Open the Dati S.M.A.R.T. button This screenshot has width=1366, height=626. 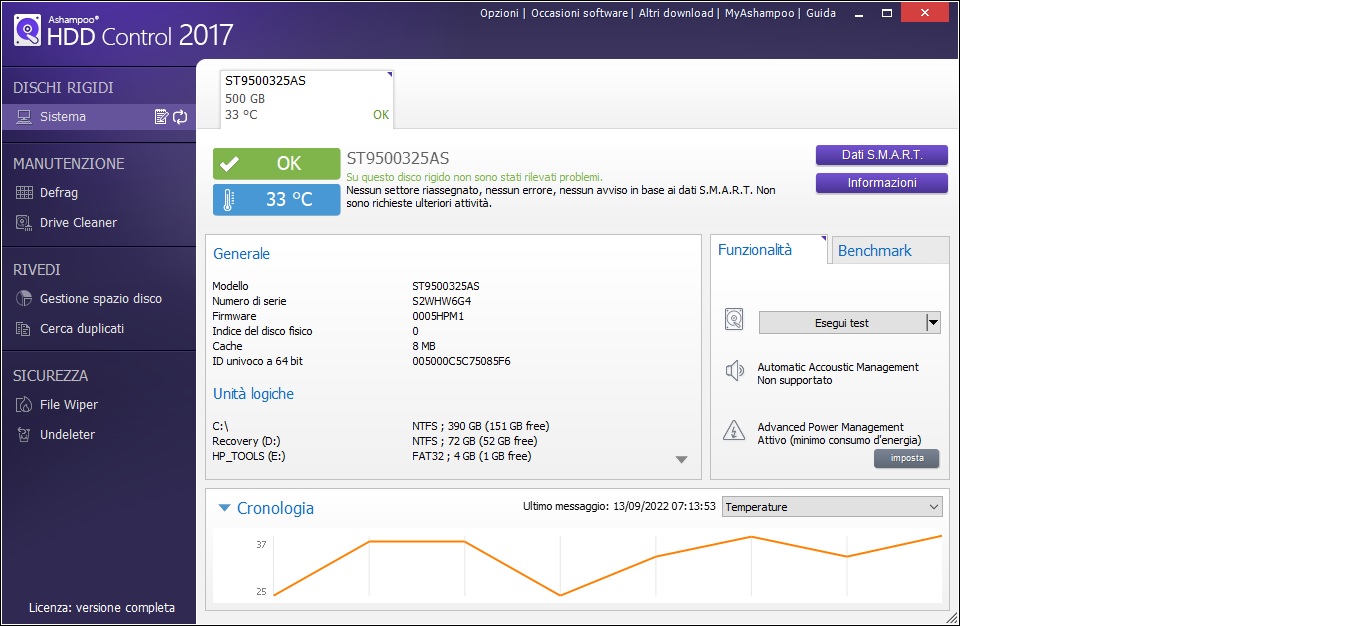881,155
